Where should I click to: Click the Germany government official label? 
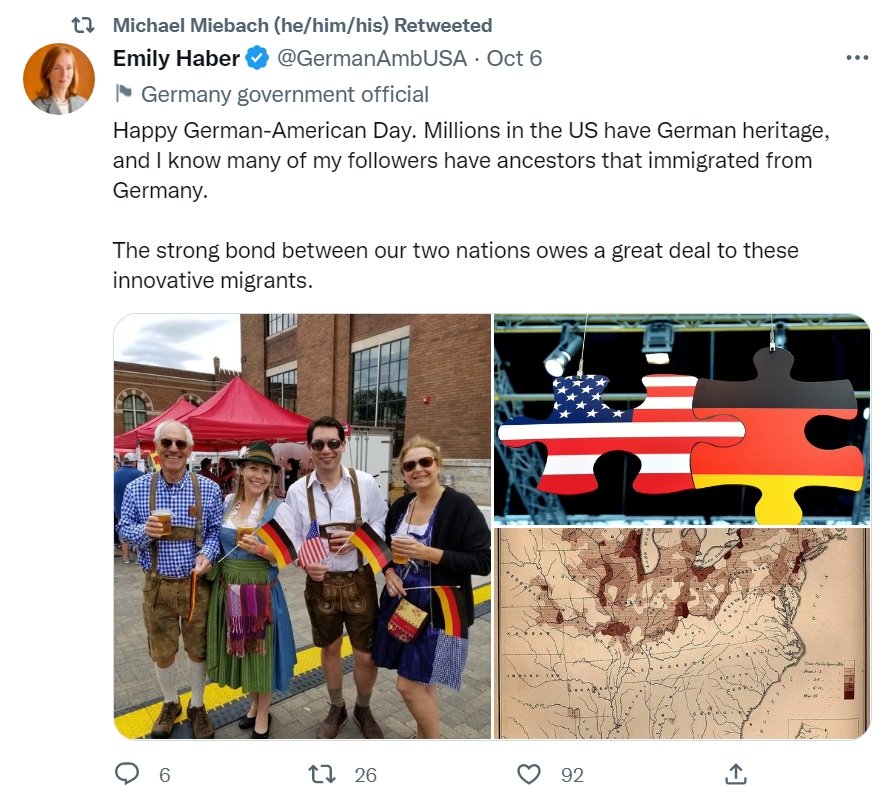pyautogui.click(x=285, y=94)
